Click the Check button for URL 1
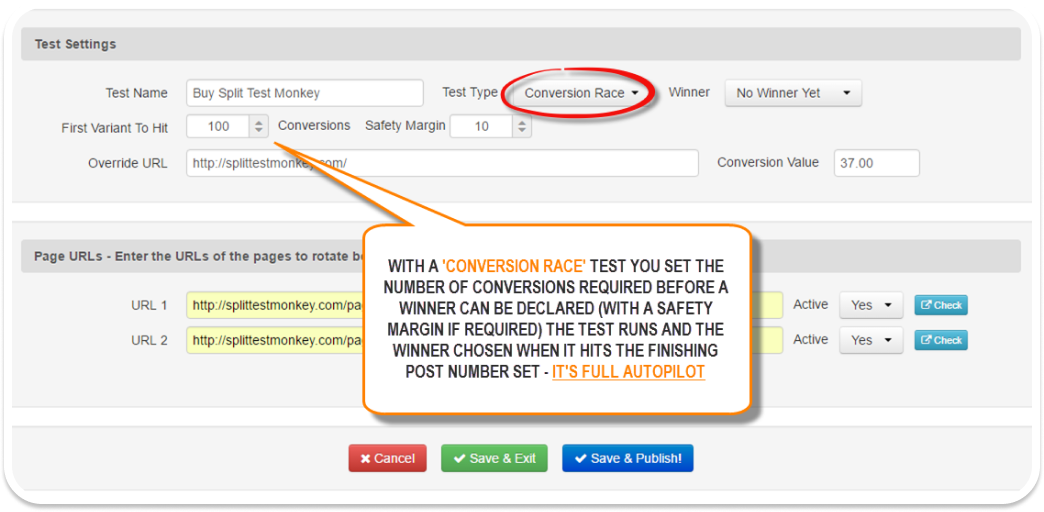This screenshot has height=512, width=1044. (941, 305)
